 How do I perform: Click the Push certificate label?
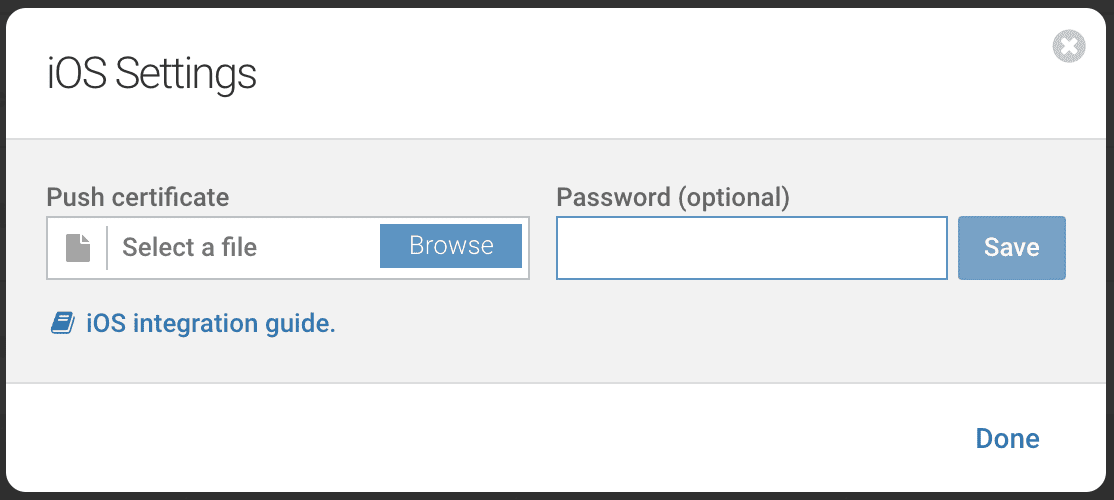(x=138, y=197)
